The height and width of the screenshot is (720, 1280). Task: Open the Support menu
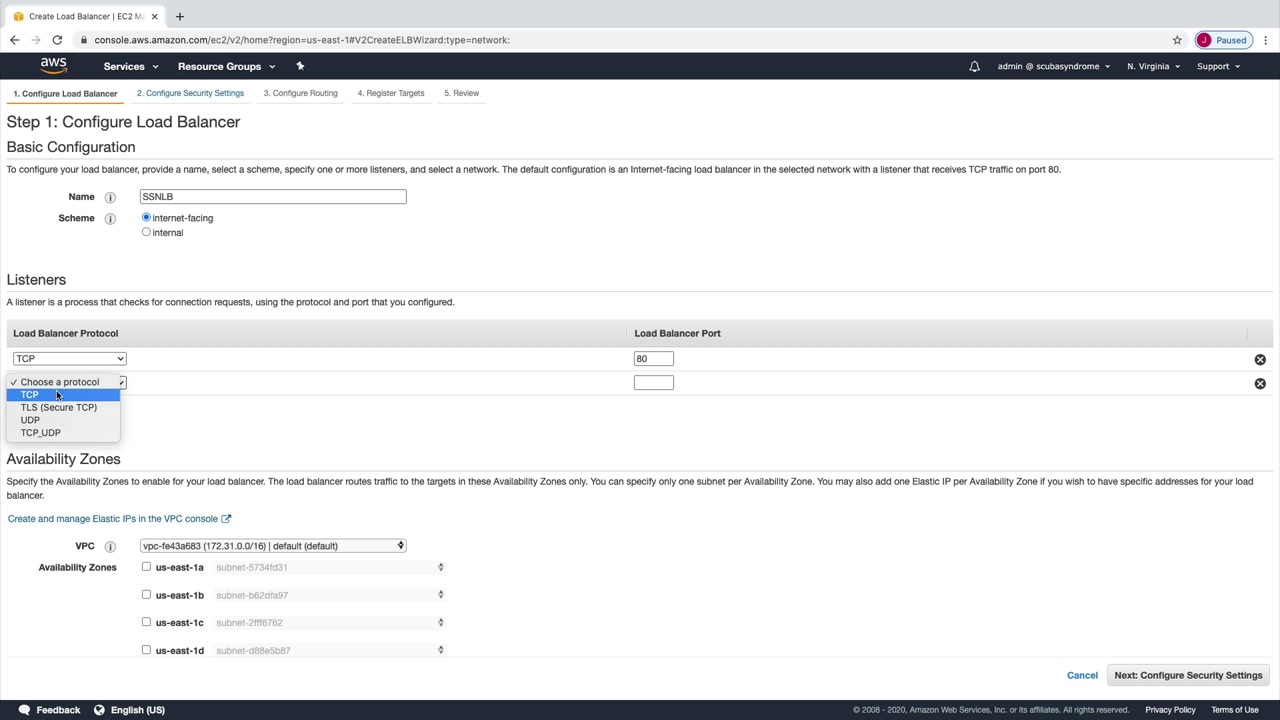(x=1218, y=67)
